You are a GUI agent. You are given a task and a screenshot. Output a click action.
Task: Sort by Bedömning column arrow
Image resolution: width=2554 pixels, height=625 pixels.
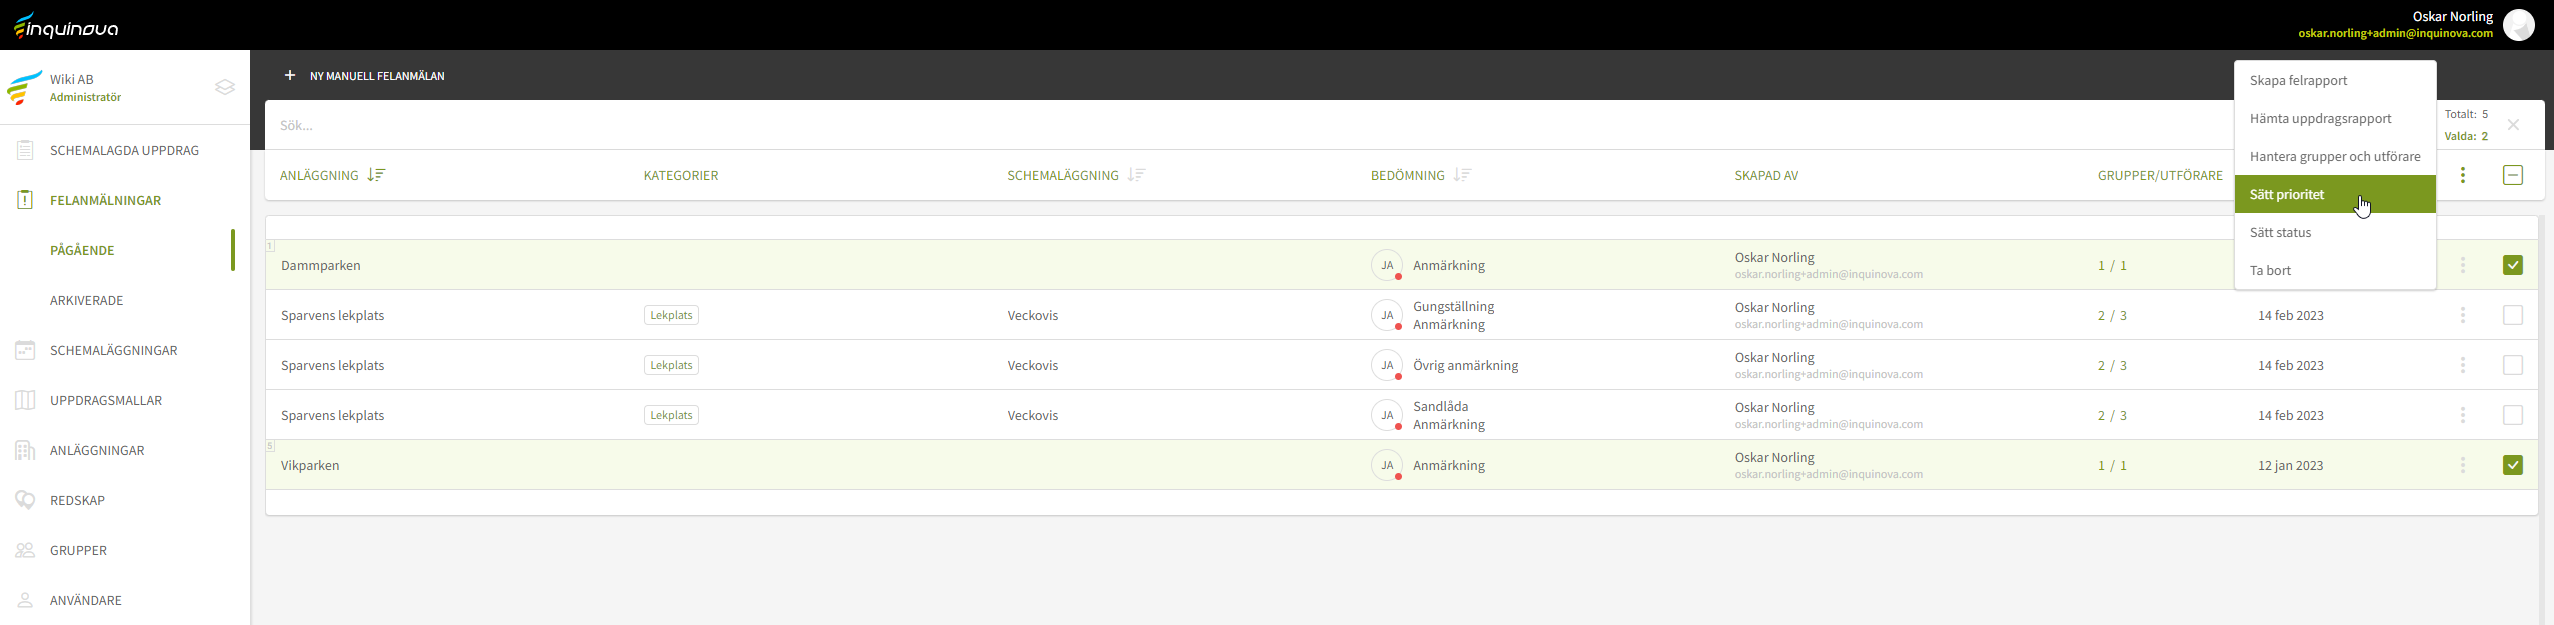tap(1462, 175)
